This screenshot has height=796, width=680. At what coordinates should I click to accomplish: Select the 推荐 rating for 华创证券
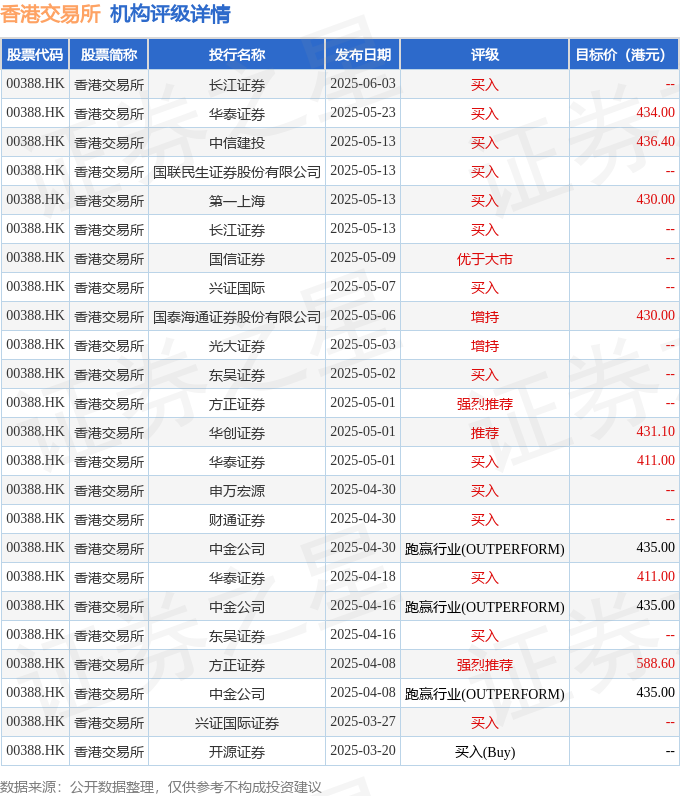tap(484, 433)
